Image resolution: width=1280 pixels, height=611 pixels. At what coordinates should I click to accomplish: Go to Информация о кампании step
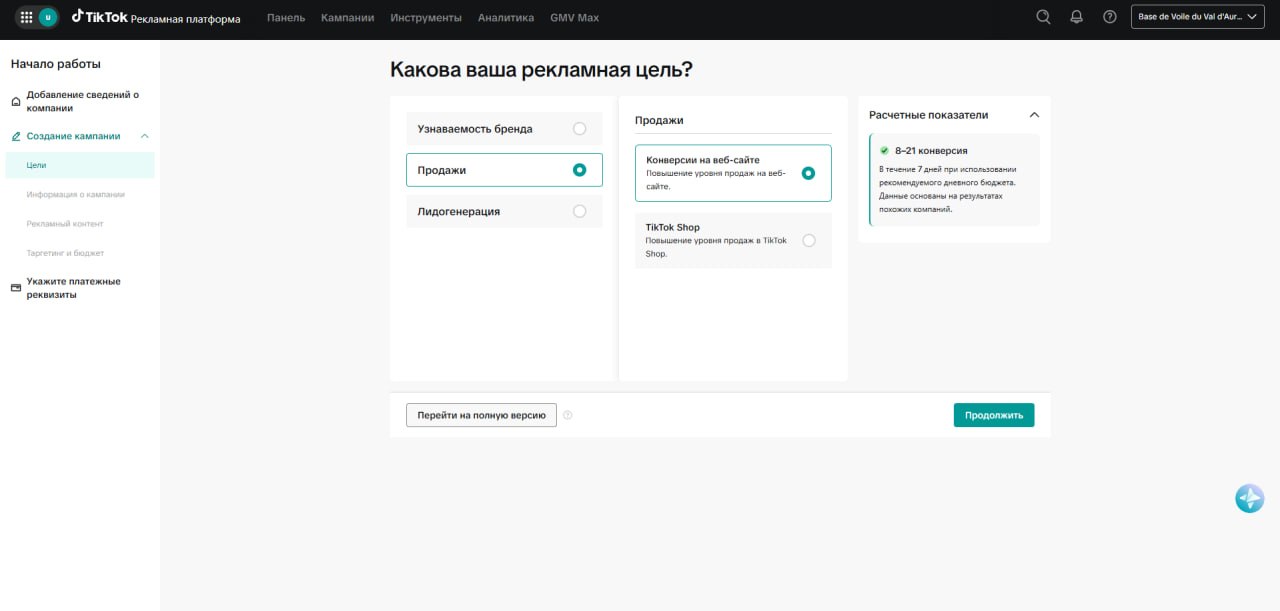75,195
